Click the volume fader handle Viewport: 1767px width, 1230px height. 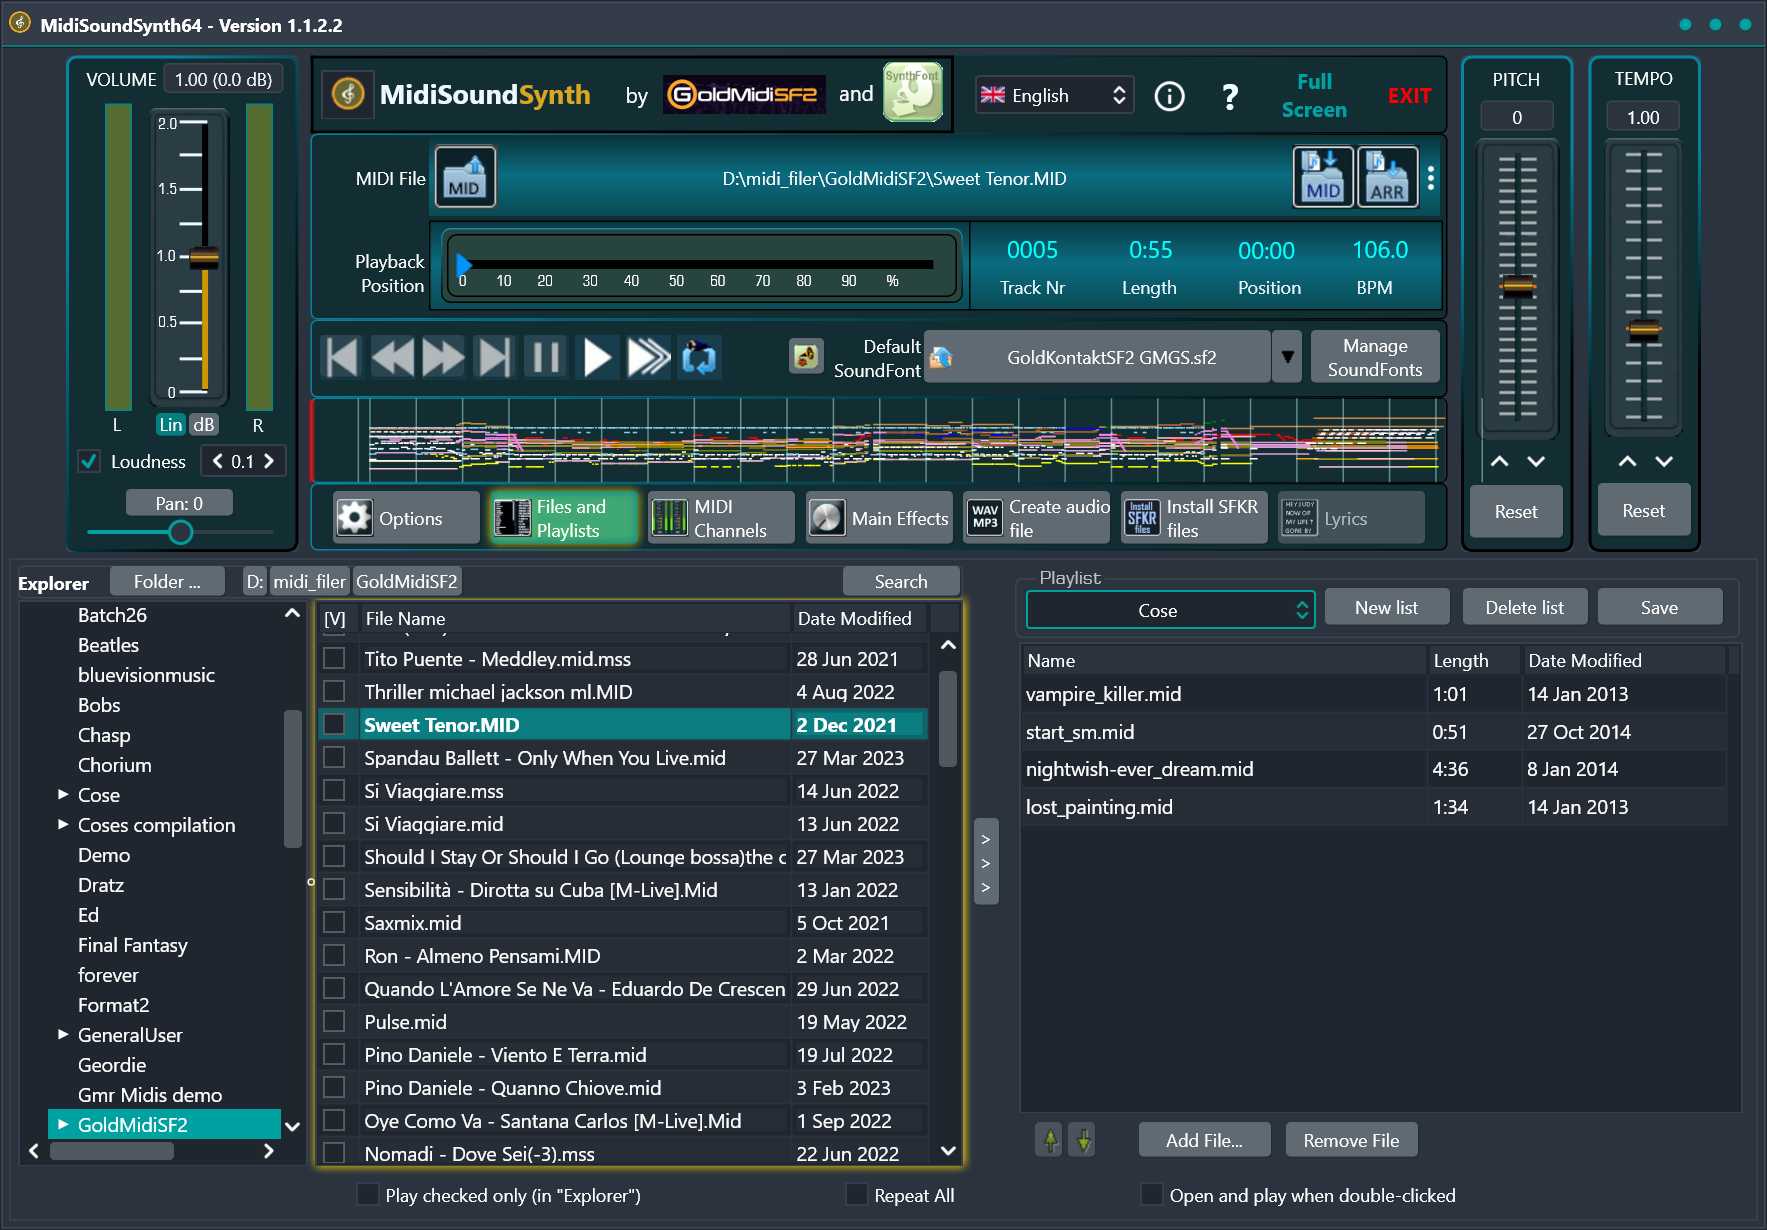[204, 257]
